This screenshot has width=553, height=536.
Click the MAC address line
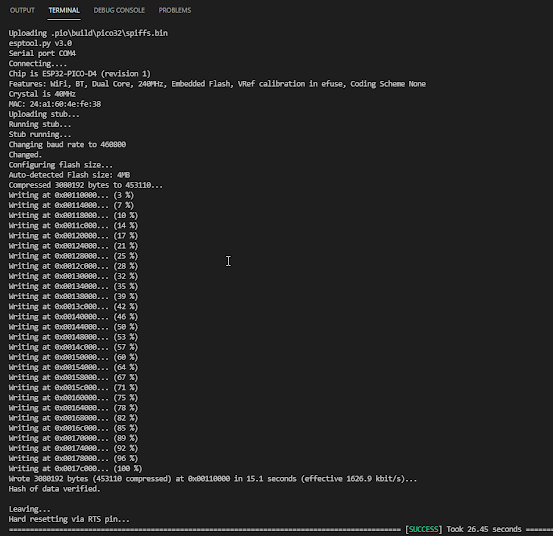pyautogui.click(x=55, y=104)
